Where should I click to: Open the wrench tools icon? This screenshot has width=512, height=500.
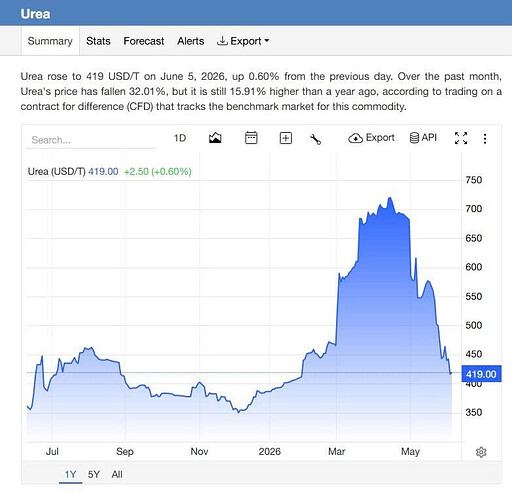315,139
